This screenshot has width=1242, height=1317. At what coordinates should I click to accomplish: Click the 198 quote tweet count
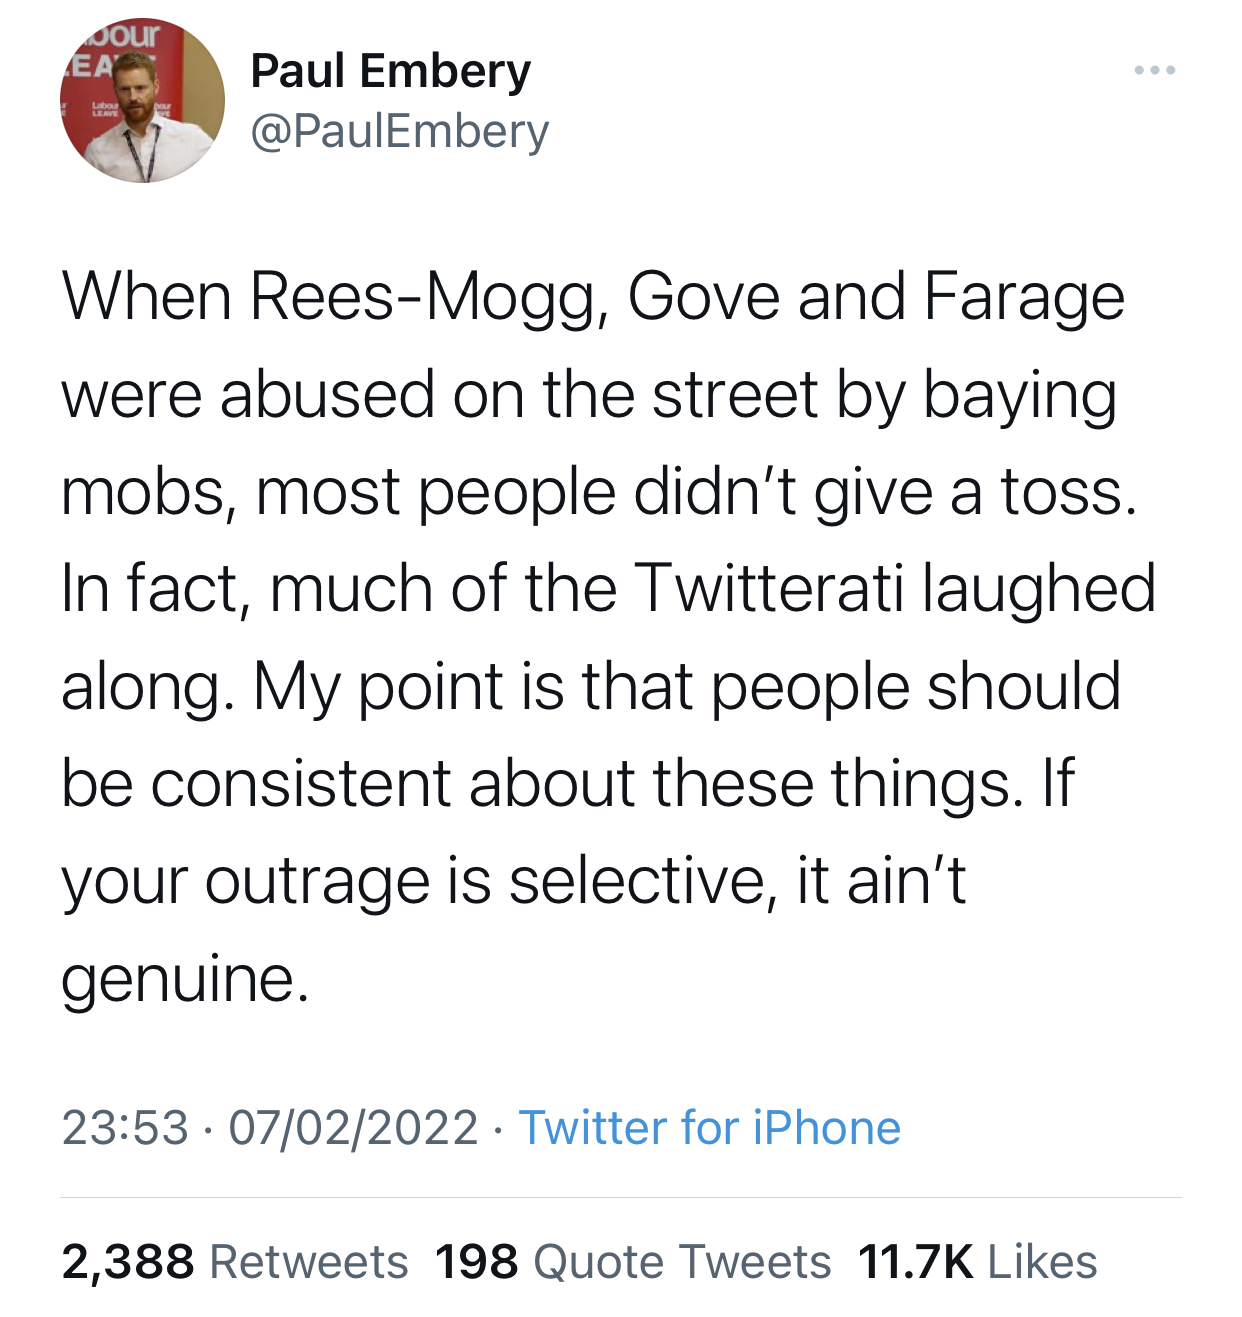(476, 1262)
